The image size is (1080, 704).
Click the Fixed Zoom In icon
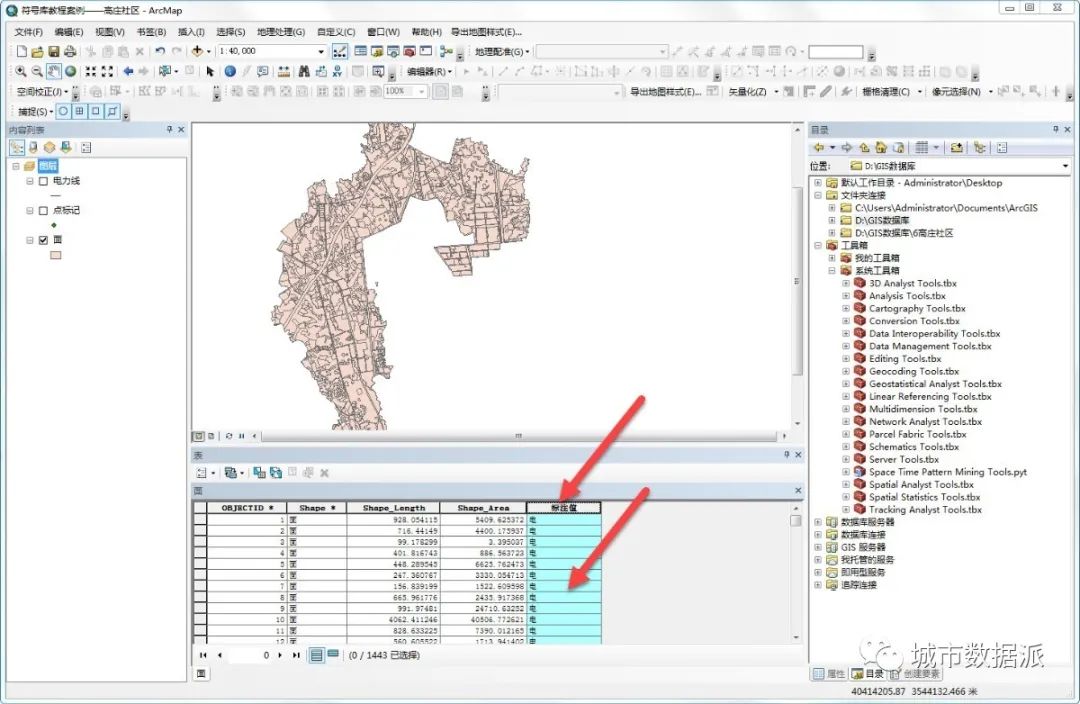[x=91, y=71]
